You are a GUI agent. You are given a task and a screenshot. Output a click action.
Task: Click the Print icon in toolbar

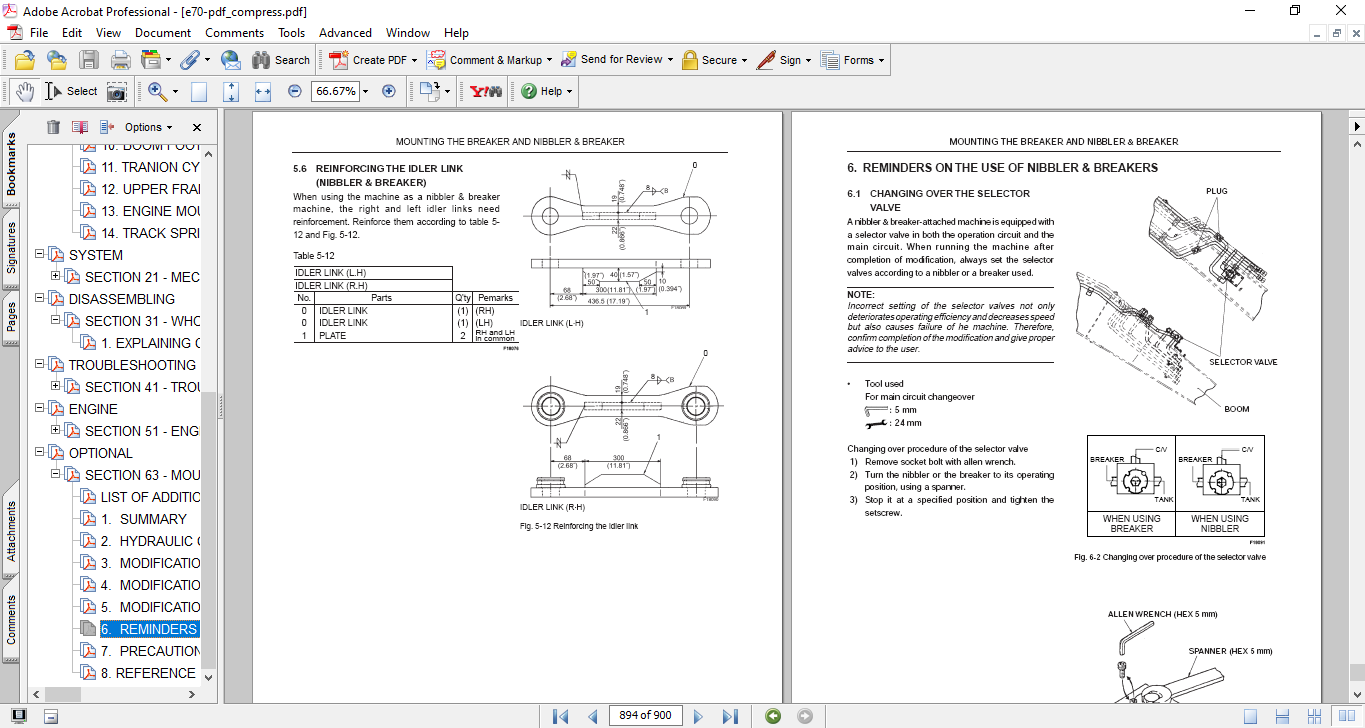(x=120, y=60)
